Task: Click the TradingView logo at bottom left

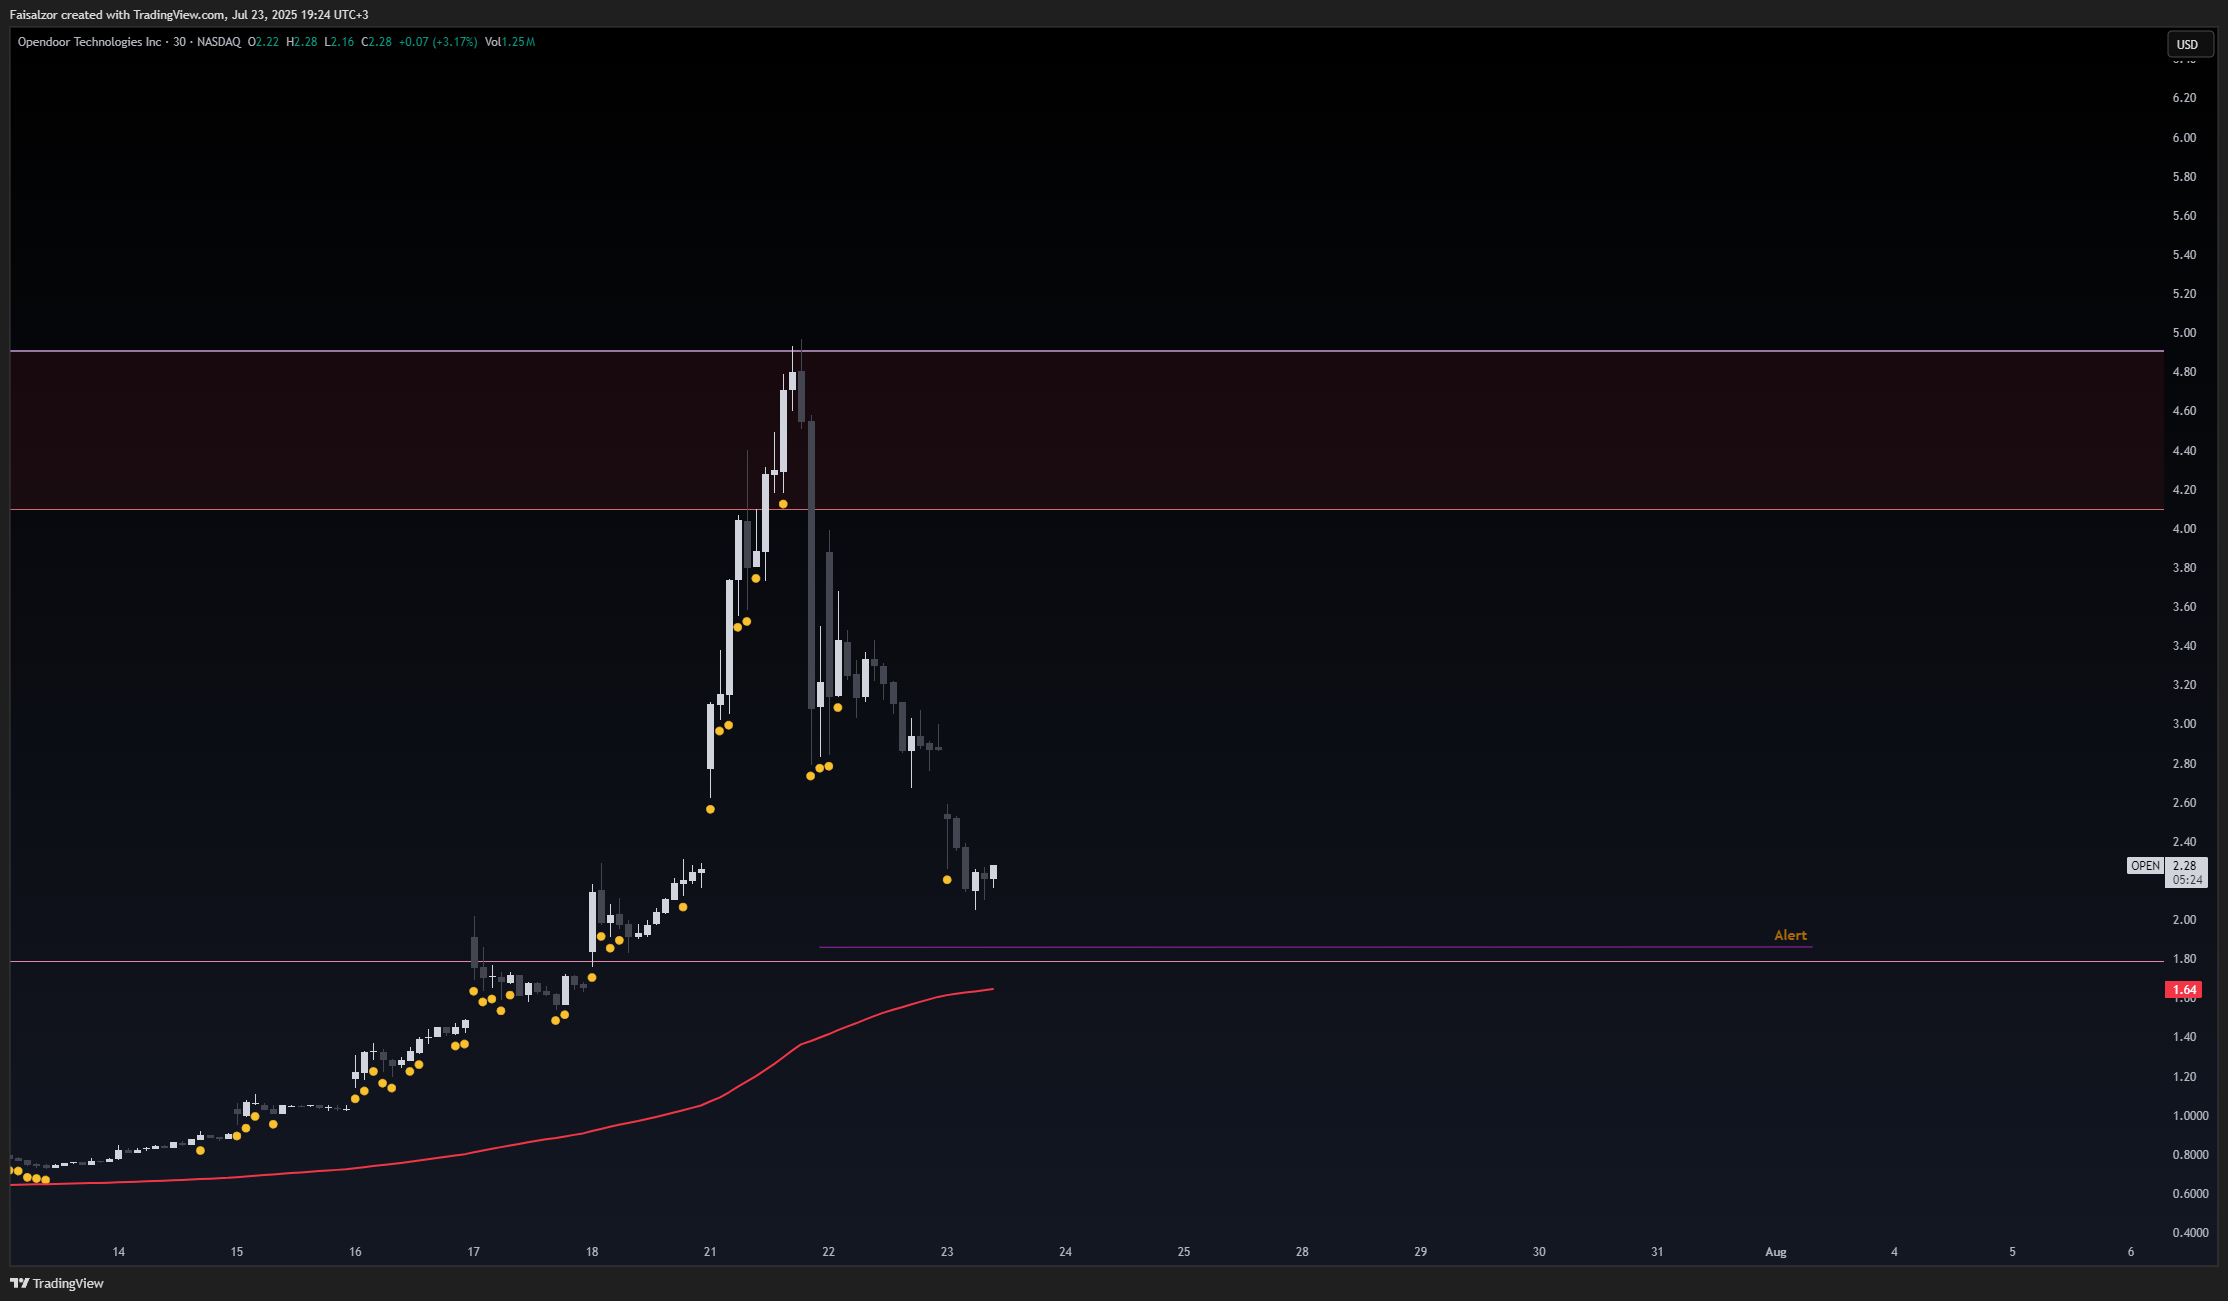Action: point(57,1283)
